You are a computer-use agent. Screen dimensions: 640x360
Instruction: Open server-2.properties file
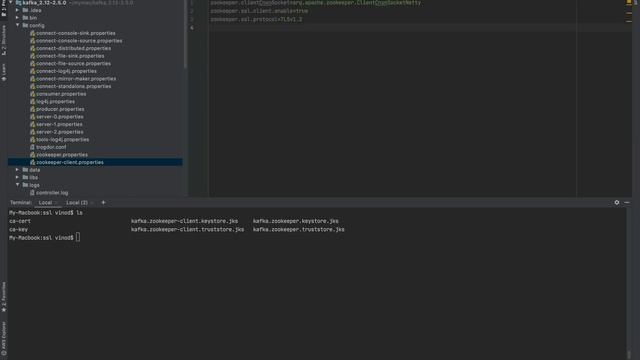tap(60, 132)
